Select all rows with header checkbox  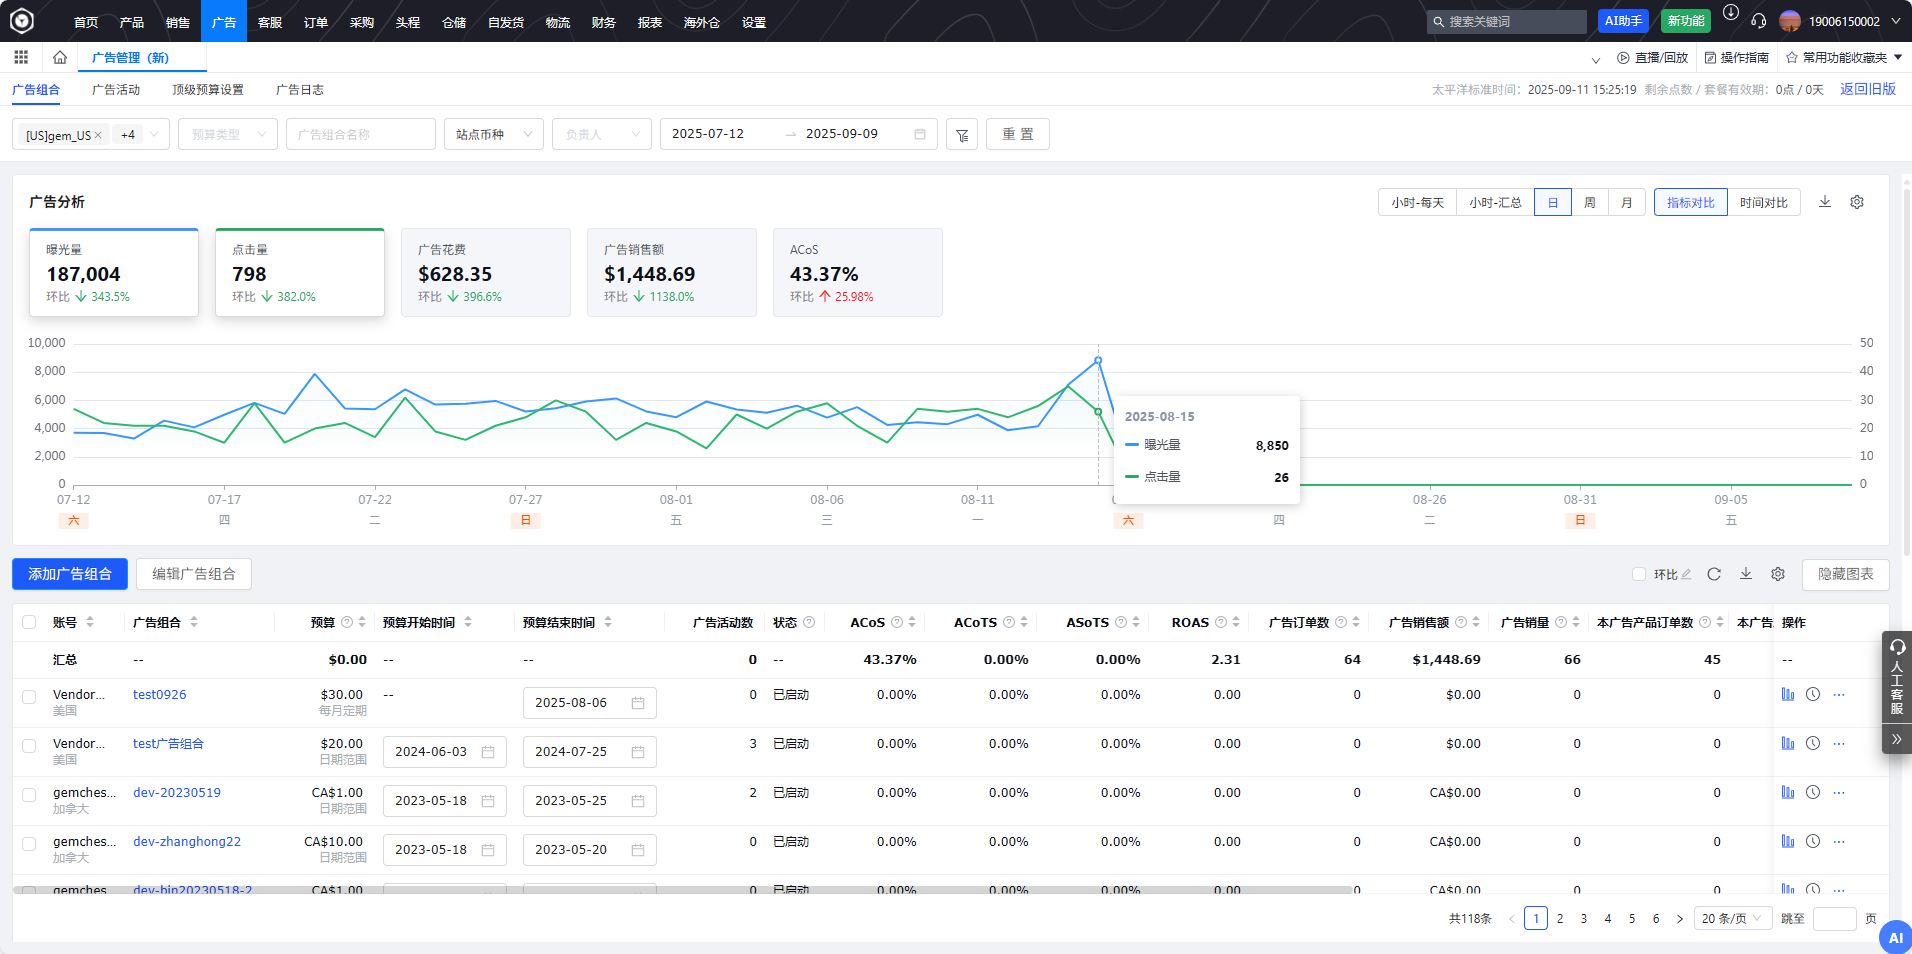coord(29,622)
